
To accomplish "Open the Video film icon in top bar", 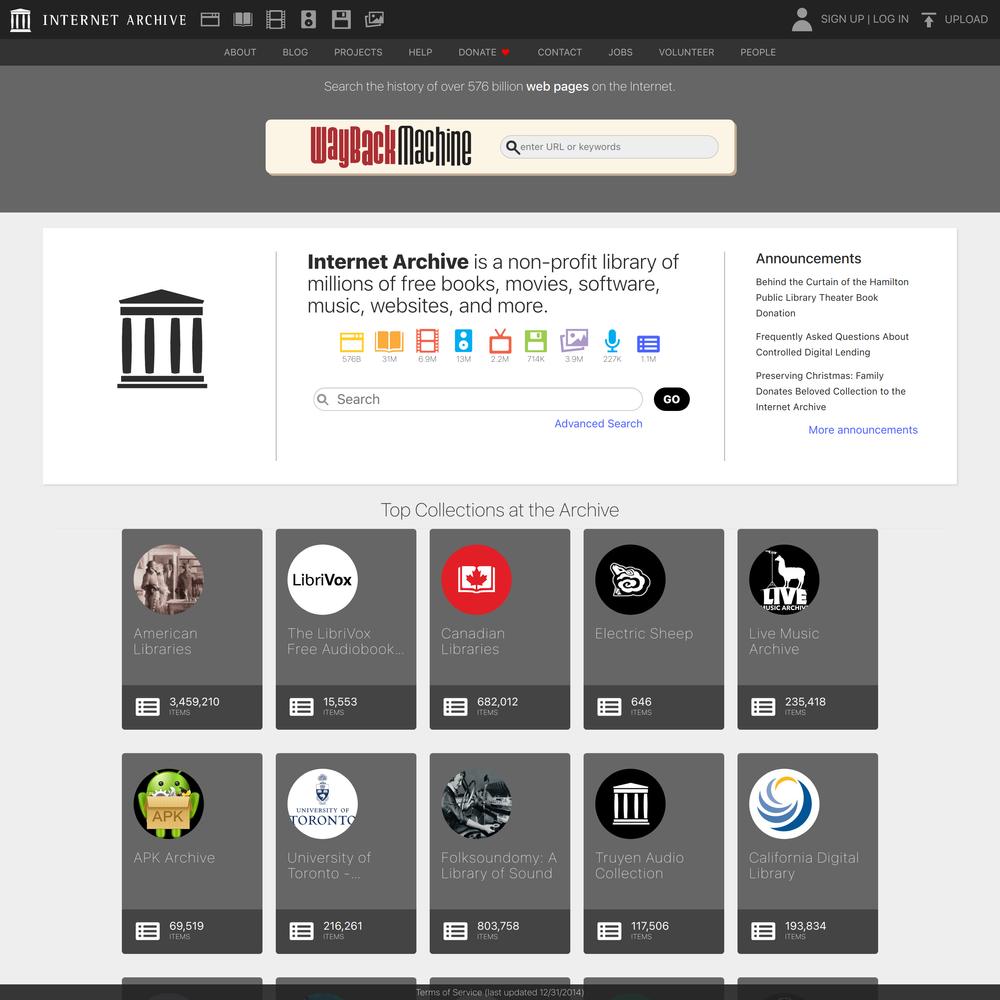I will pos(276,20).
